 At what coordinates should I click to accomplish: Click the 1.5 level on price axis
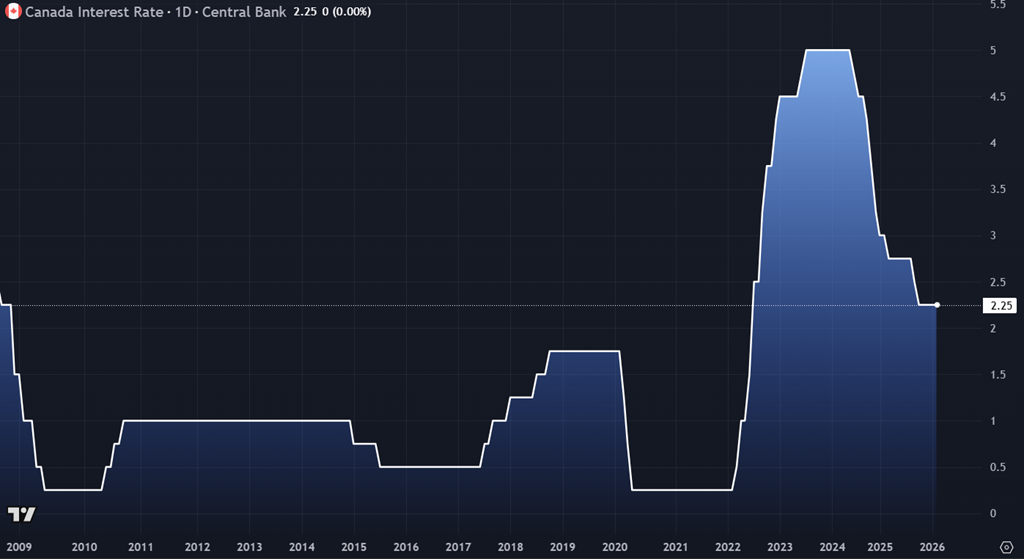997,374
